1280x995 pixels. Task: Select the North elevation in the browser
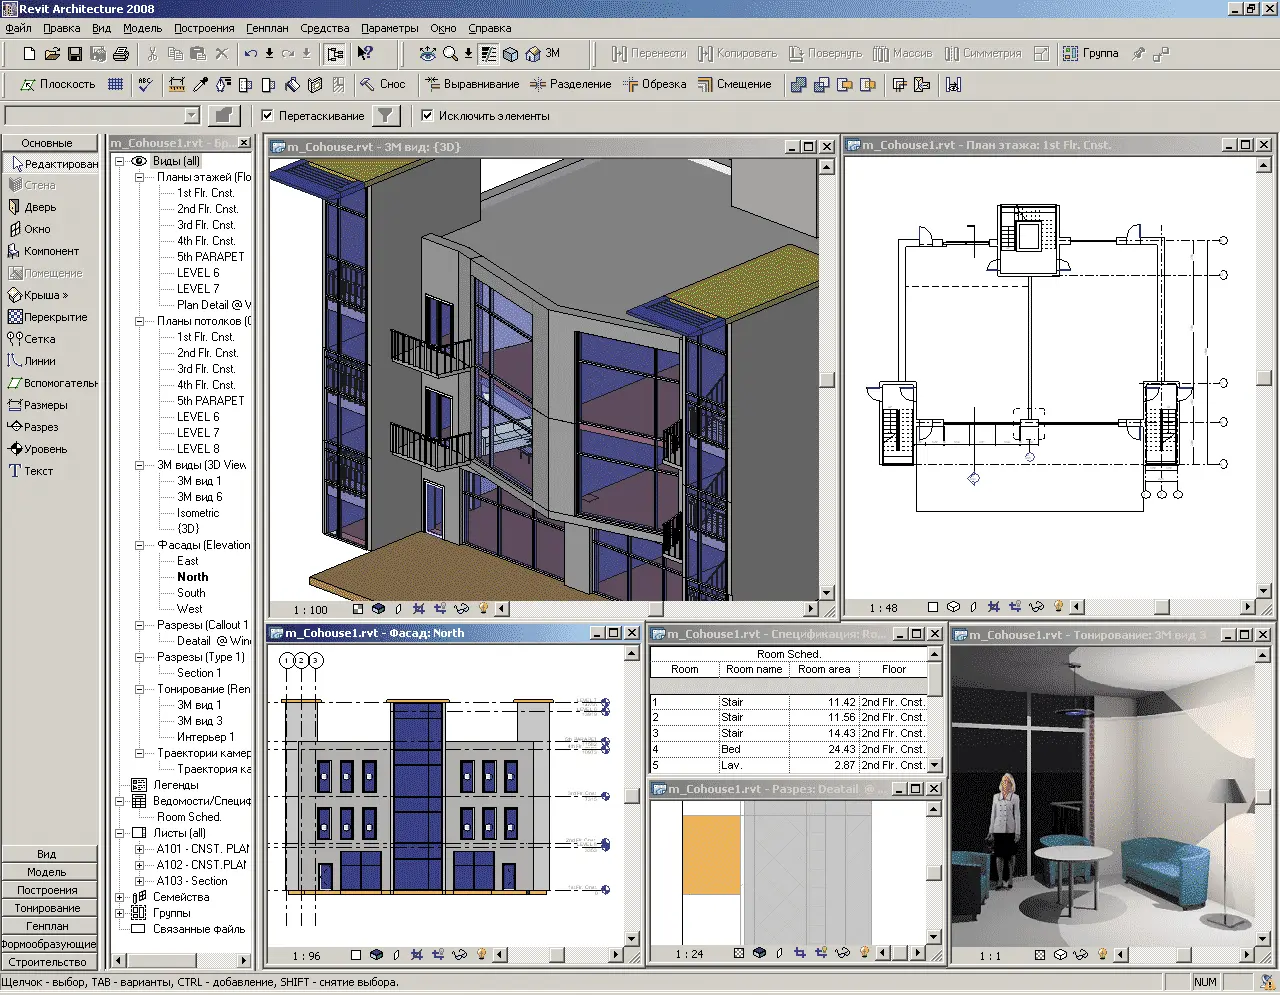click(x=193, y=577)
